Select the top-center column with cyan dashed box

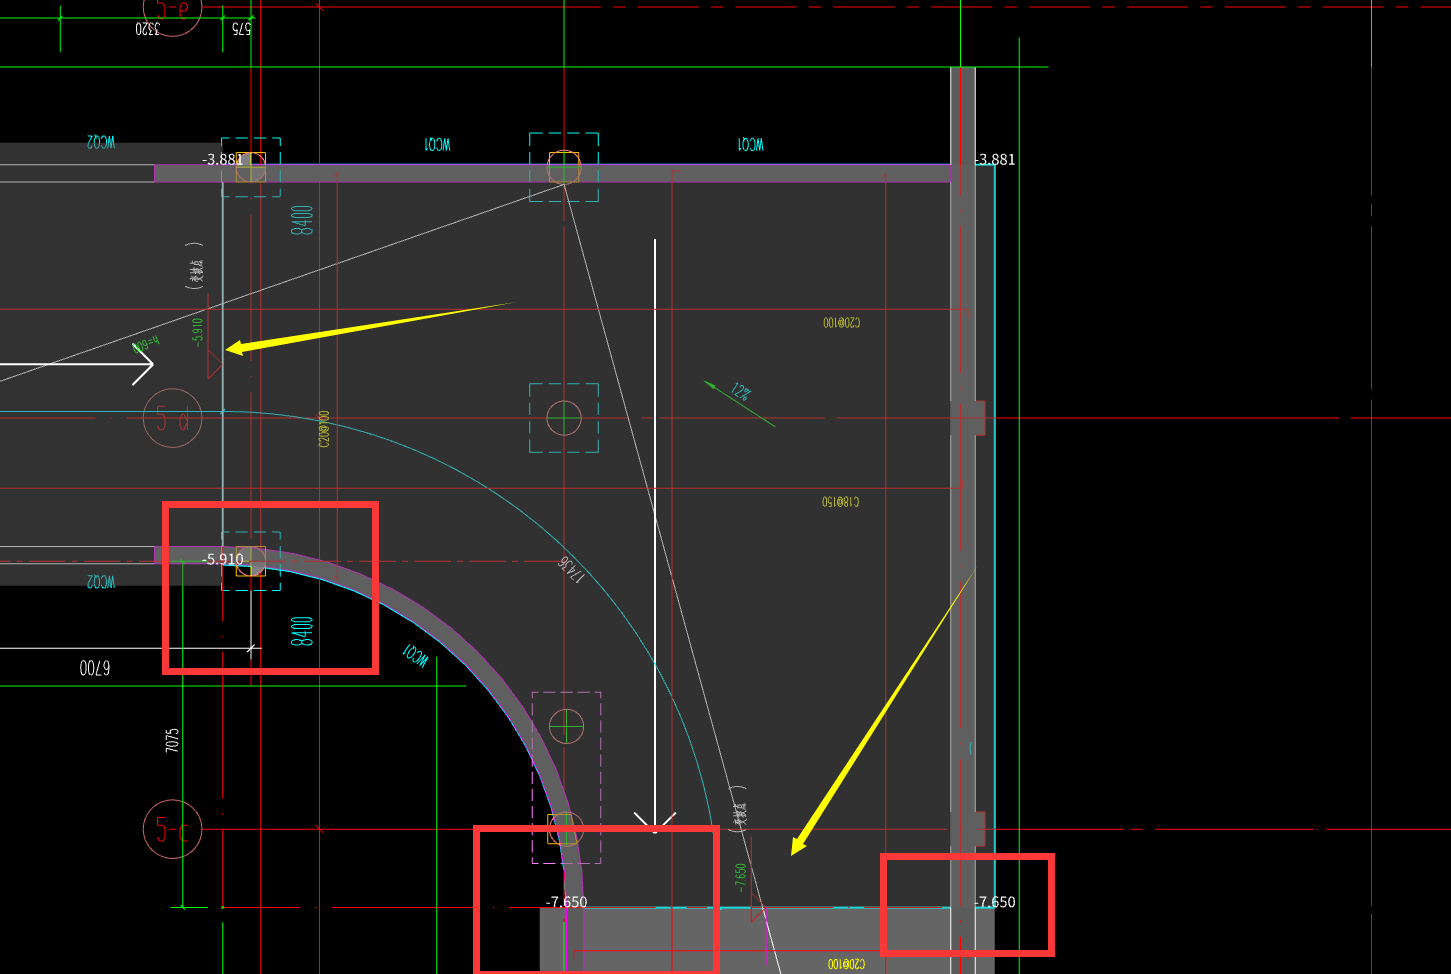(x=564, y=167)
